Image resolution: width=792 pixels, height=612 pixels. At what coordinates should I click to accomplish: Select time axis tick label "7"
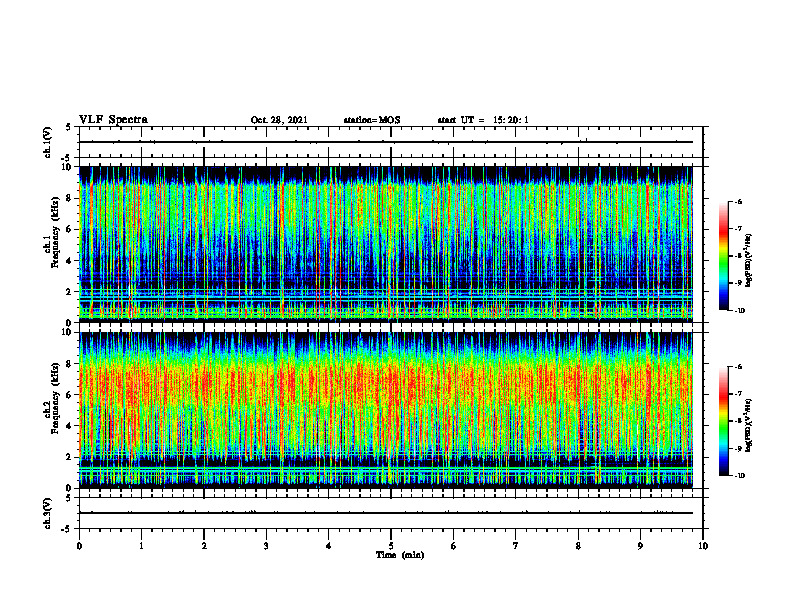tap(516, 546)
